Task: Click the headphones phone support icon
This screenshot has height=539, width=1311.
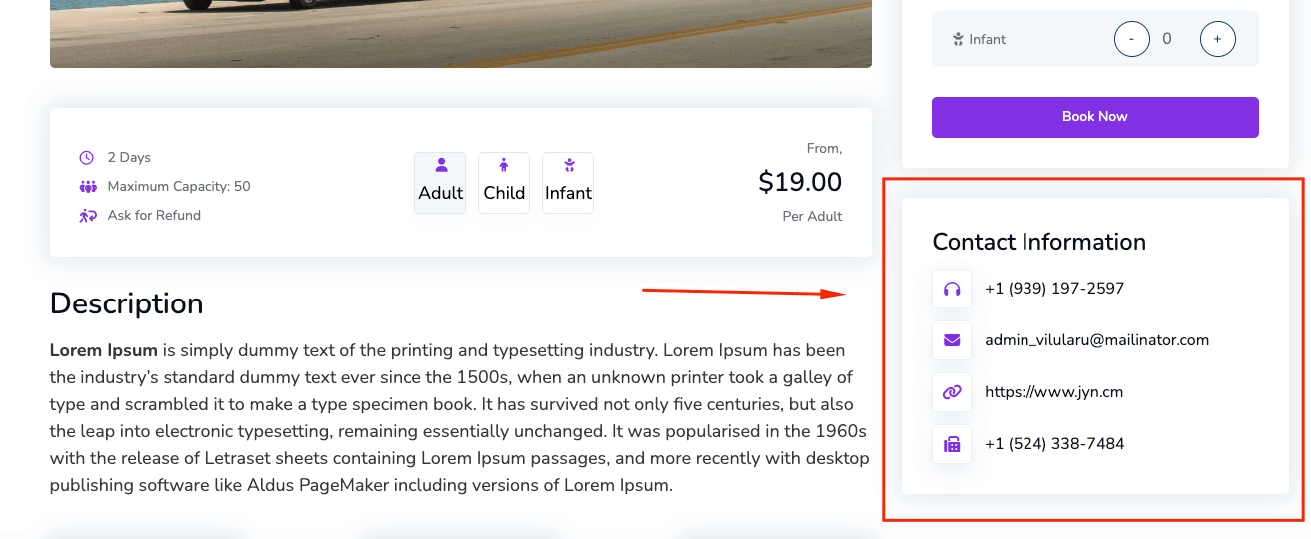Action: click(952, 289)
